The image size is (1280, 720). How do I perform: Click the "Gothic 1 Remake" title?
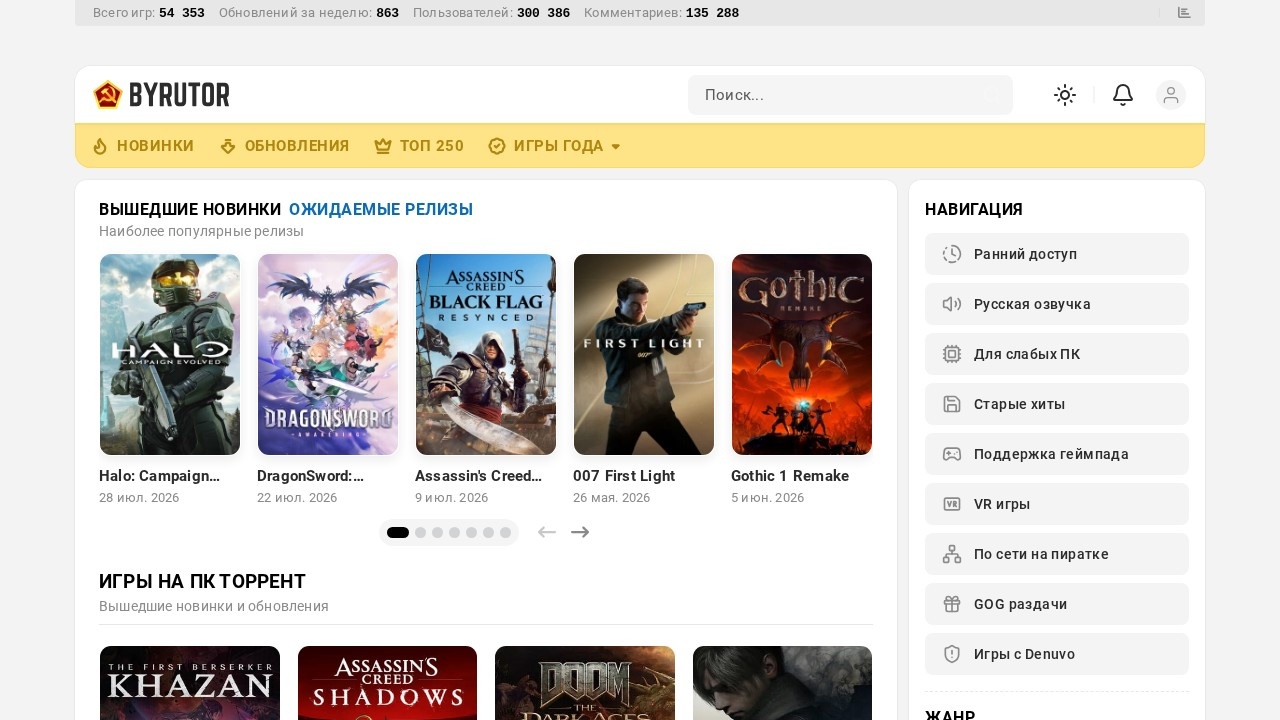click(x=790, y=476)
